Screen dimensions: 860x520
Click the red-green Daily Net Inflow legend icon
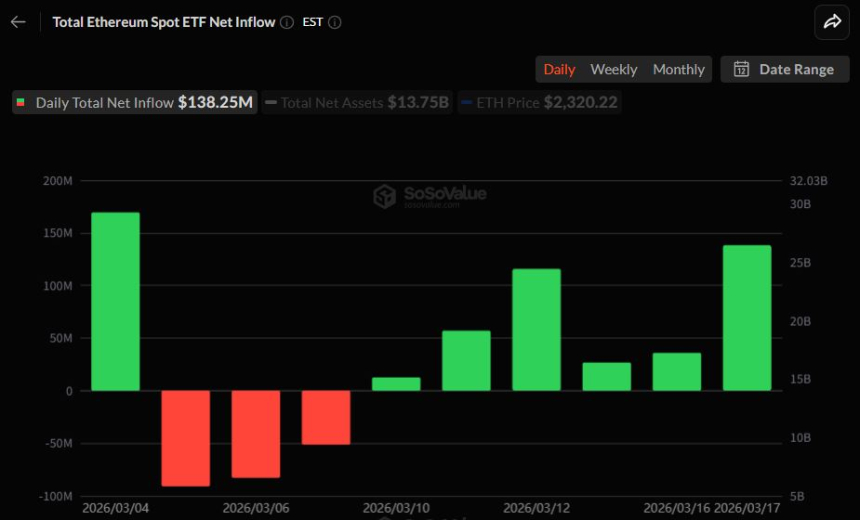click(x=21, y=102)
